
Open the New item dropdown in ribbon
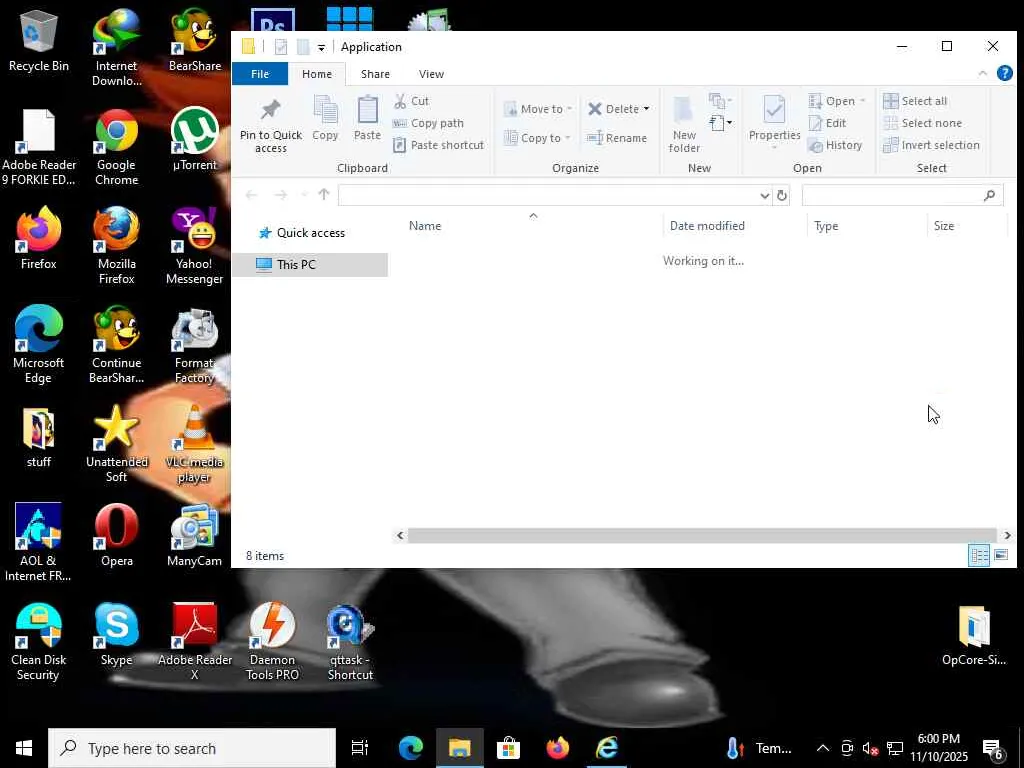pyautogui.click(x=720, y=101)
